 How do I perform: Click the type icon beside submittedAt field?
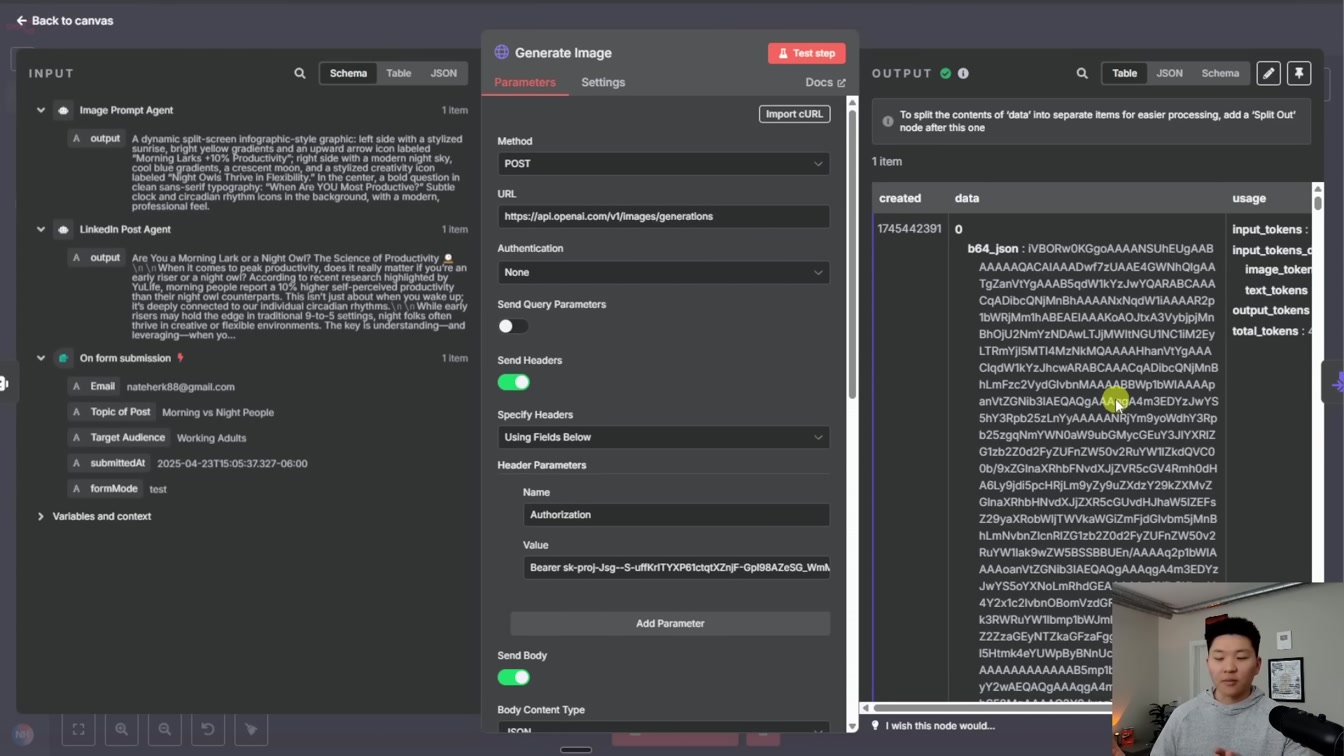point(76,463)
